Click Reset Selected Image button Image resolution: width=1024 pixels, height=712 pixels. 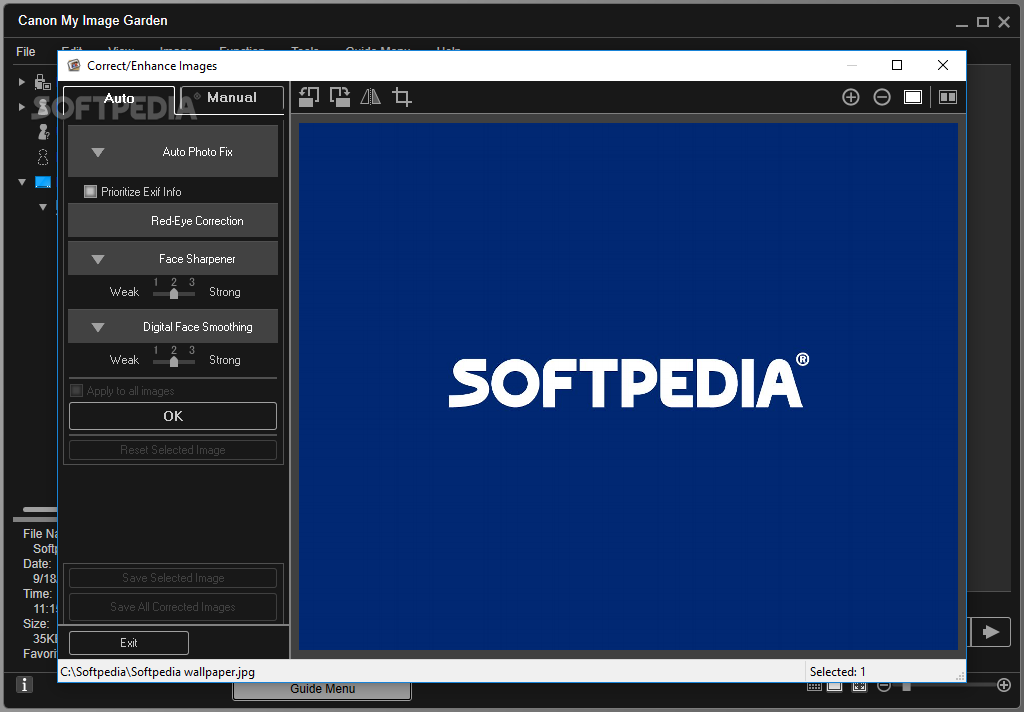pos(173,450)
